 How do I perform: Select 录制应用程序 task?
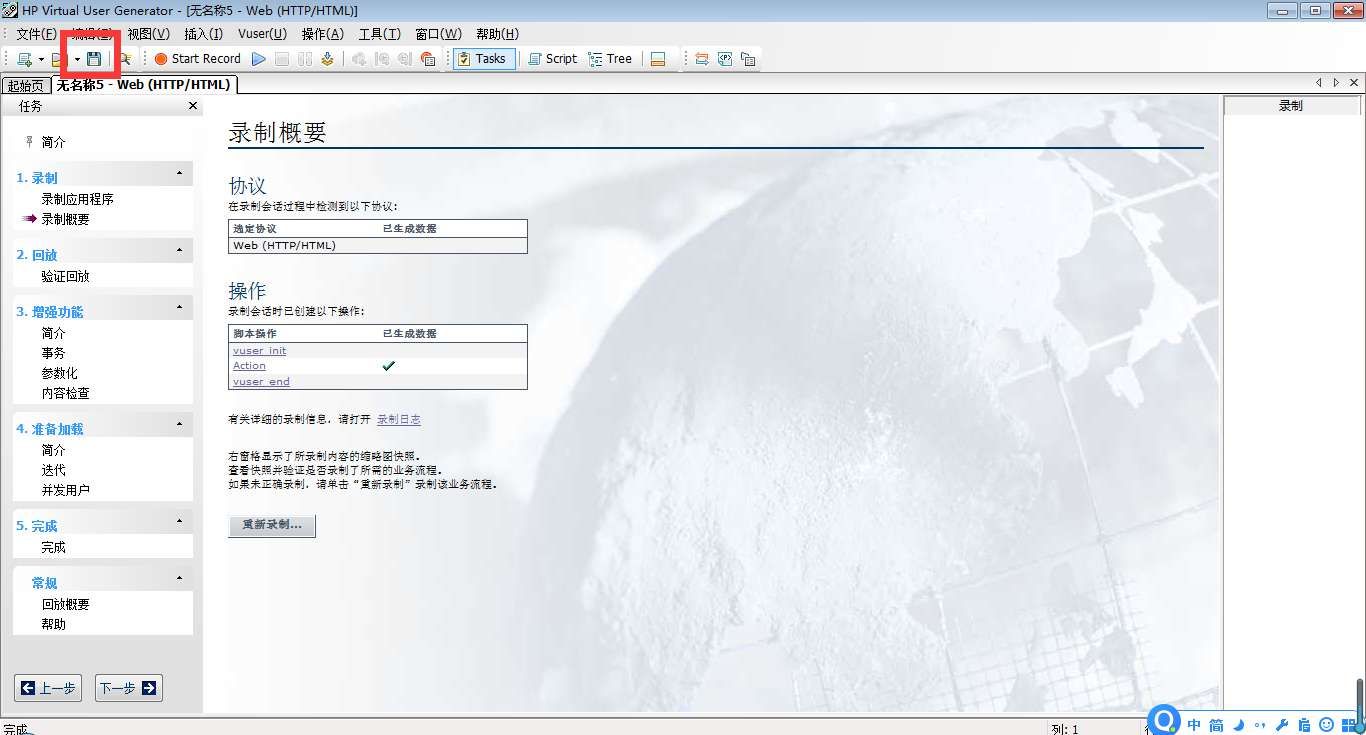tap(78, 199)
